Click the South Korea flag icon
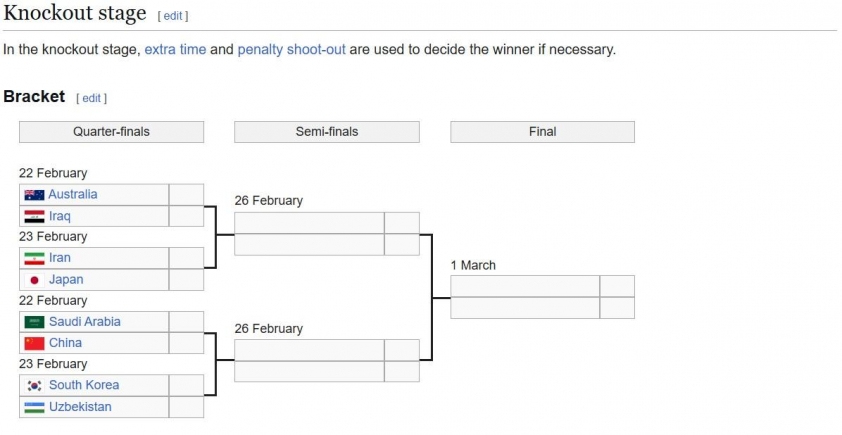The width and height of the screenshot is (842, 435). pos(34,386)
